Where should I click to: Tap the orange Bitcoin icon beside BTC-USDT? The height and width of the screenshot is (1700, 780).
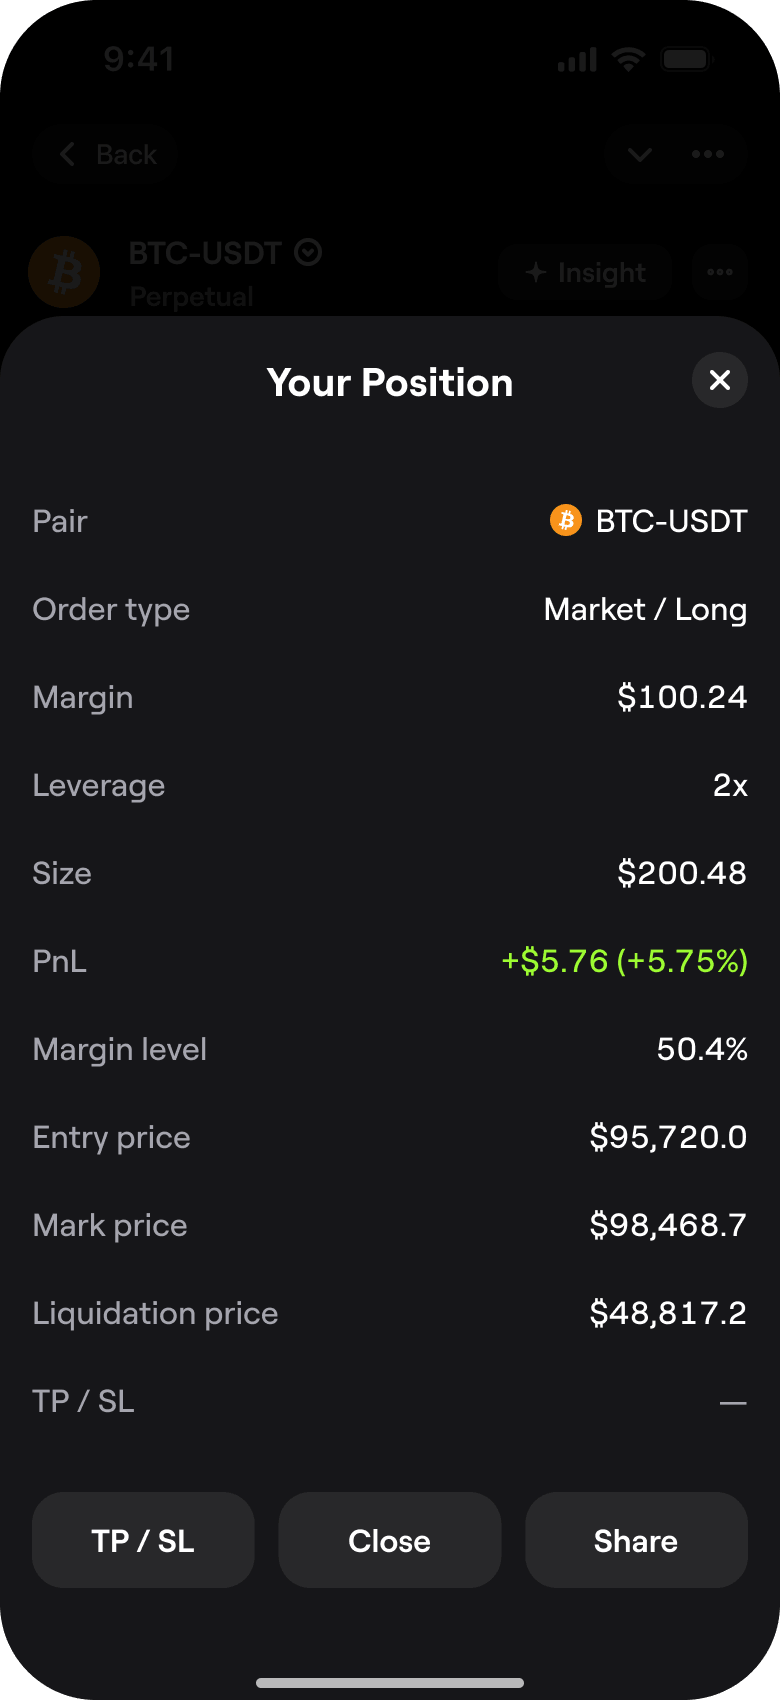pos(565,521)
